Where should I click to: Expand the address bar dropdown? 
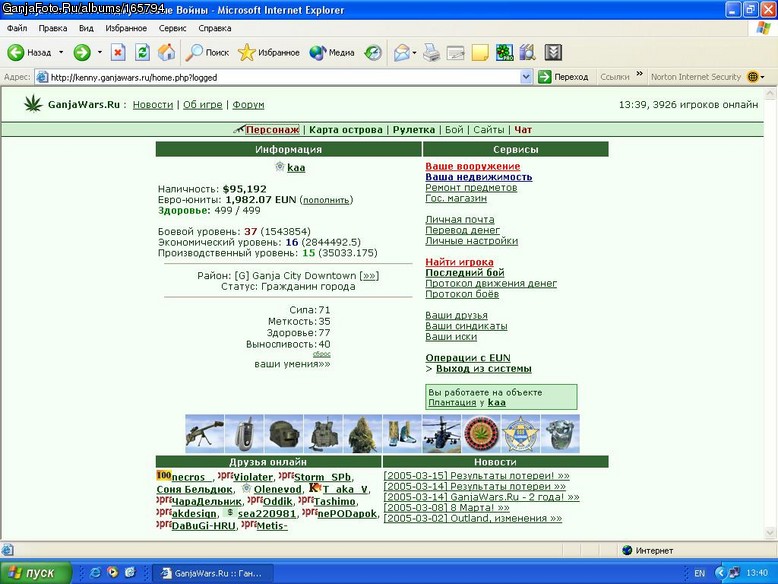click(x=526, y=77)
